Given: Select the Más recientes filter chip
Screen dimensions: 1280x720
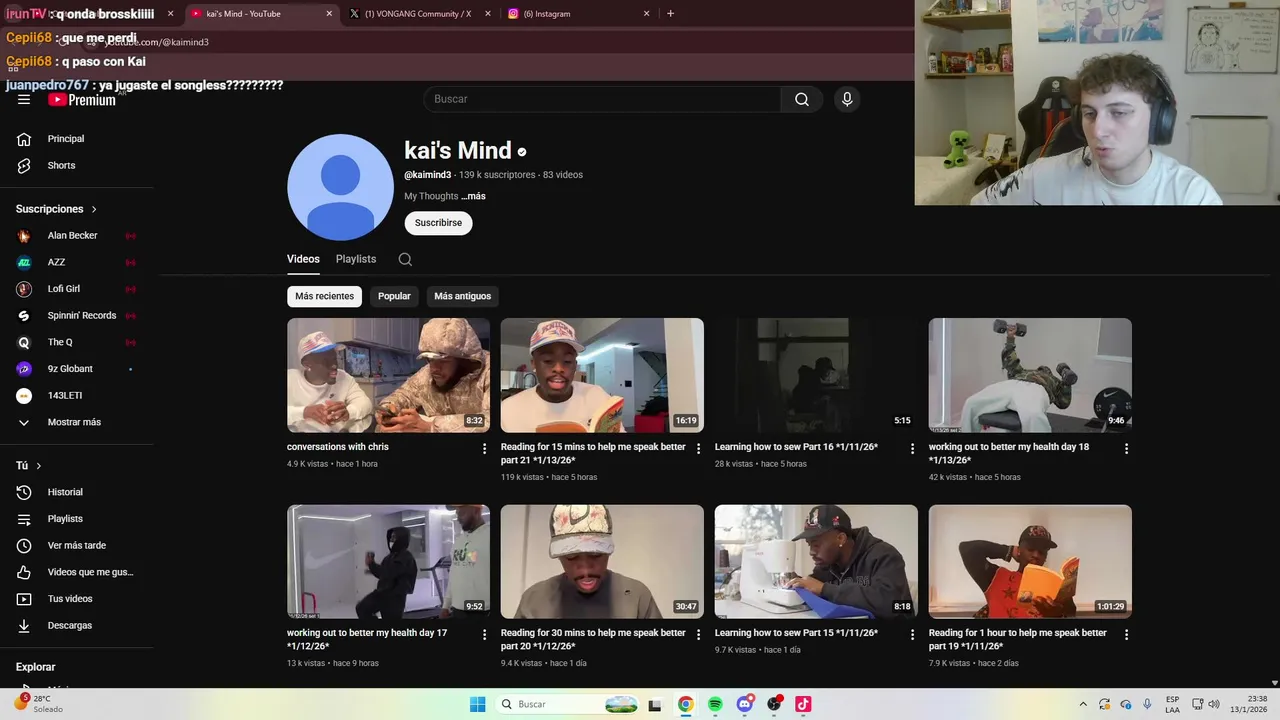Looking at the screenshot, I should click(324, 296).
